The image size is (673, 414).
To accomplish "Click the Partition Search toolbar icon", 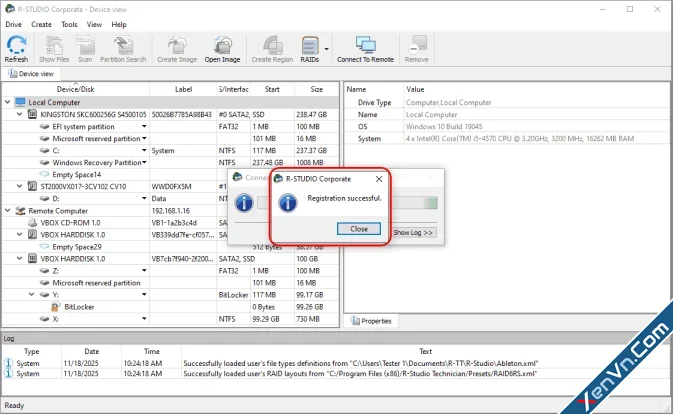I will [123, 49].
